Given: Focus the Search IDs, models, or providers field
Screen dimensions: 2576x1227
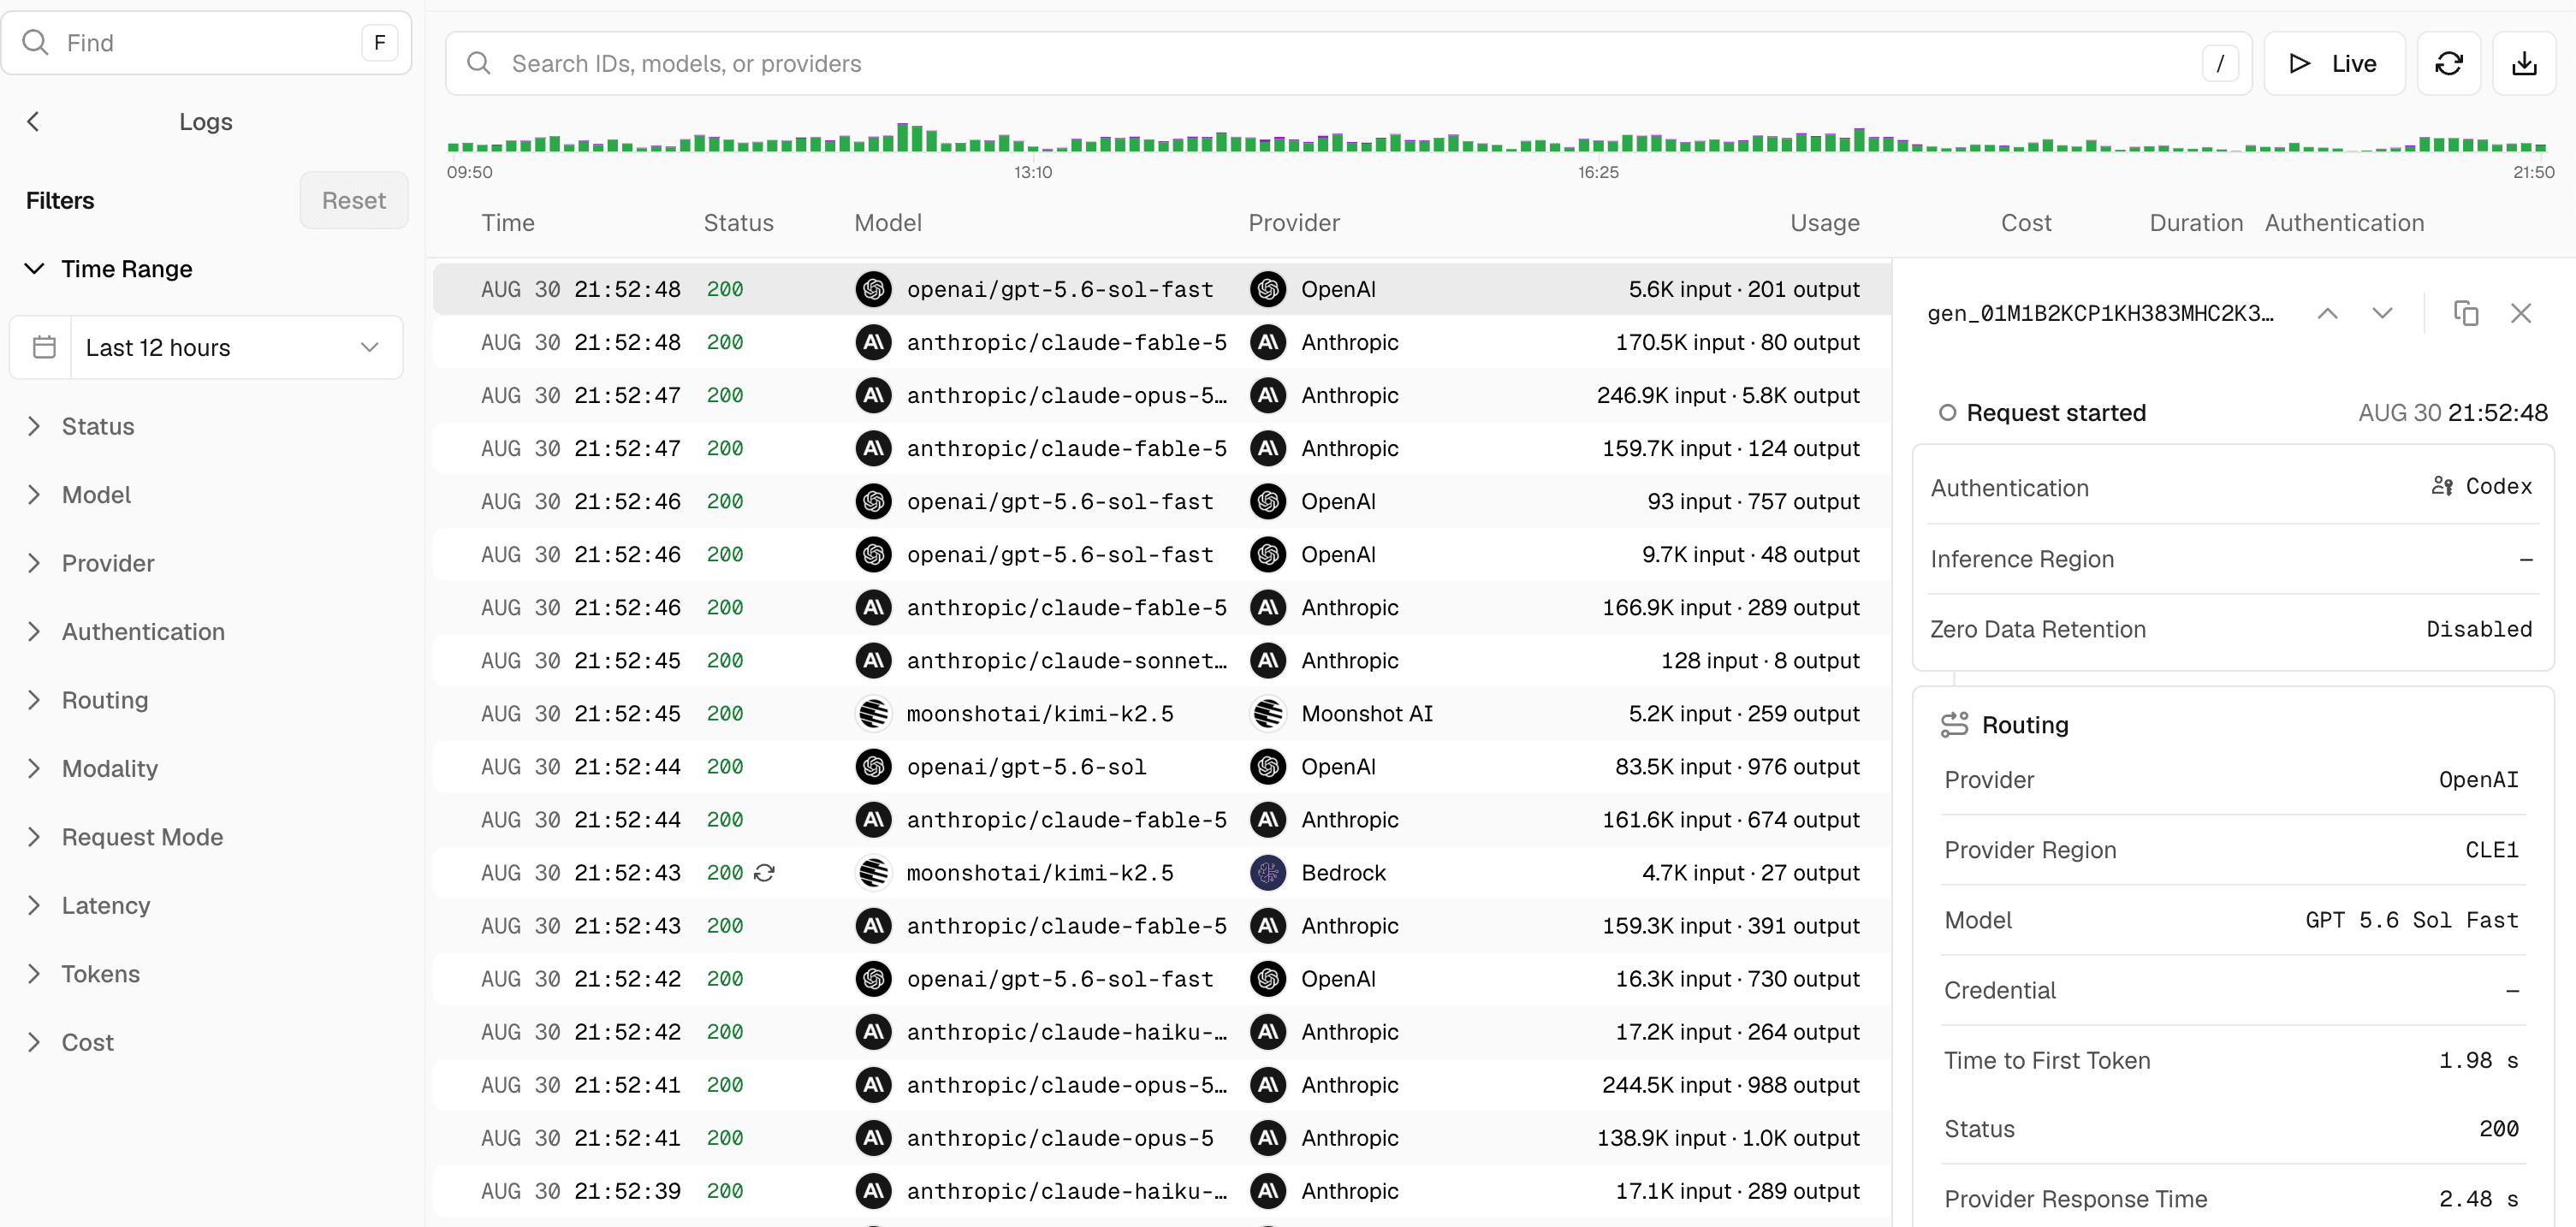Looking at the screenshot, I should pos(1348,64).
